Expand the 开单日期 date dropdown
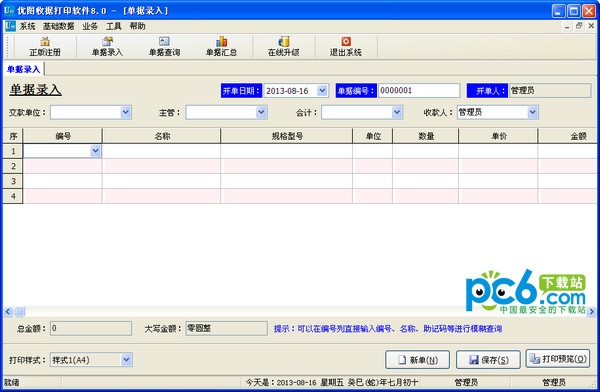Image resolution: width=600 pixels, height=392 pixels. [x=322, y=91]
